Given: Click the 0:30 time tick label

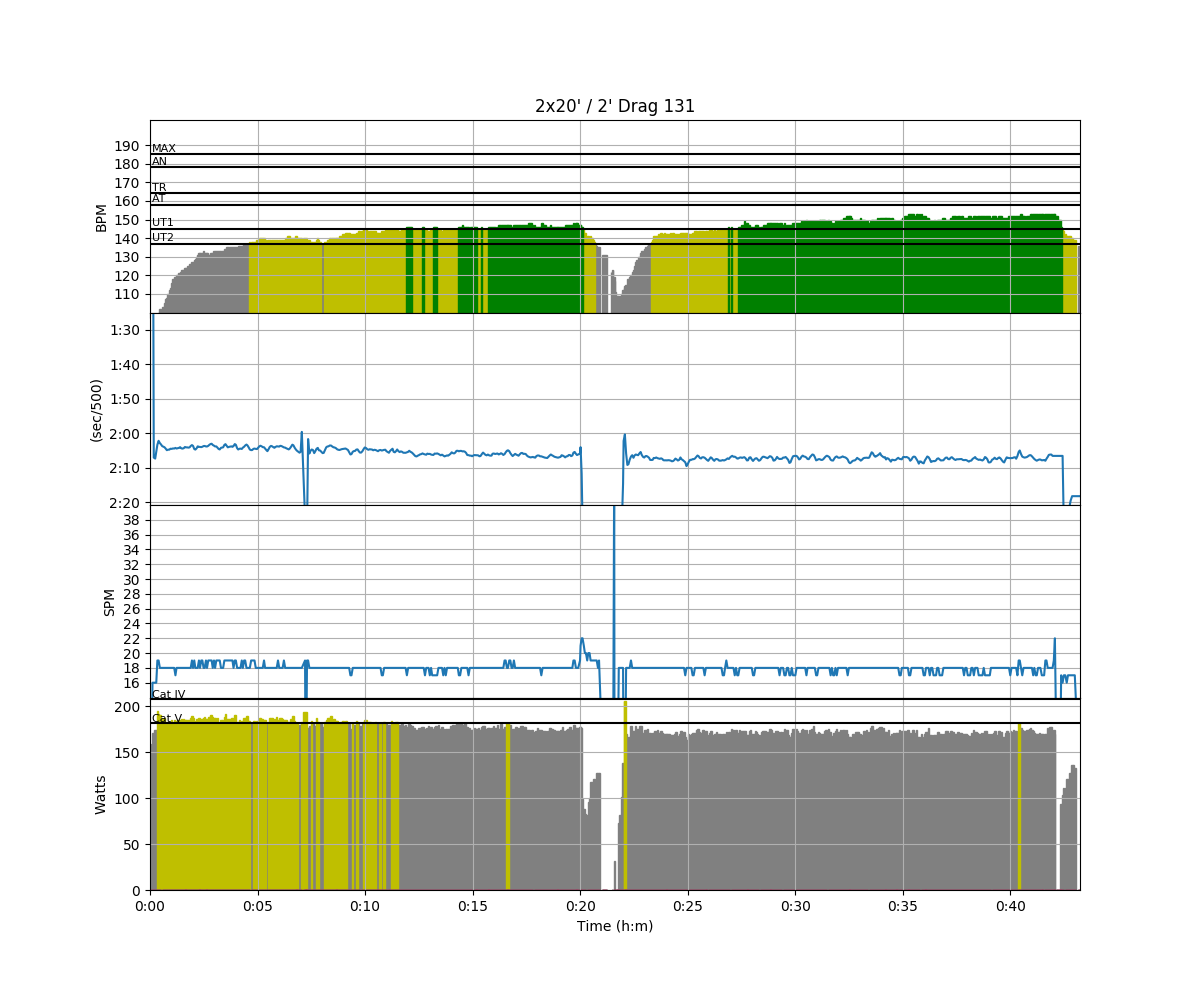Looking at the screenshot, I should point(795,906).
